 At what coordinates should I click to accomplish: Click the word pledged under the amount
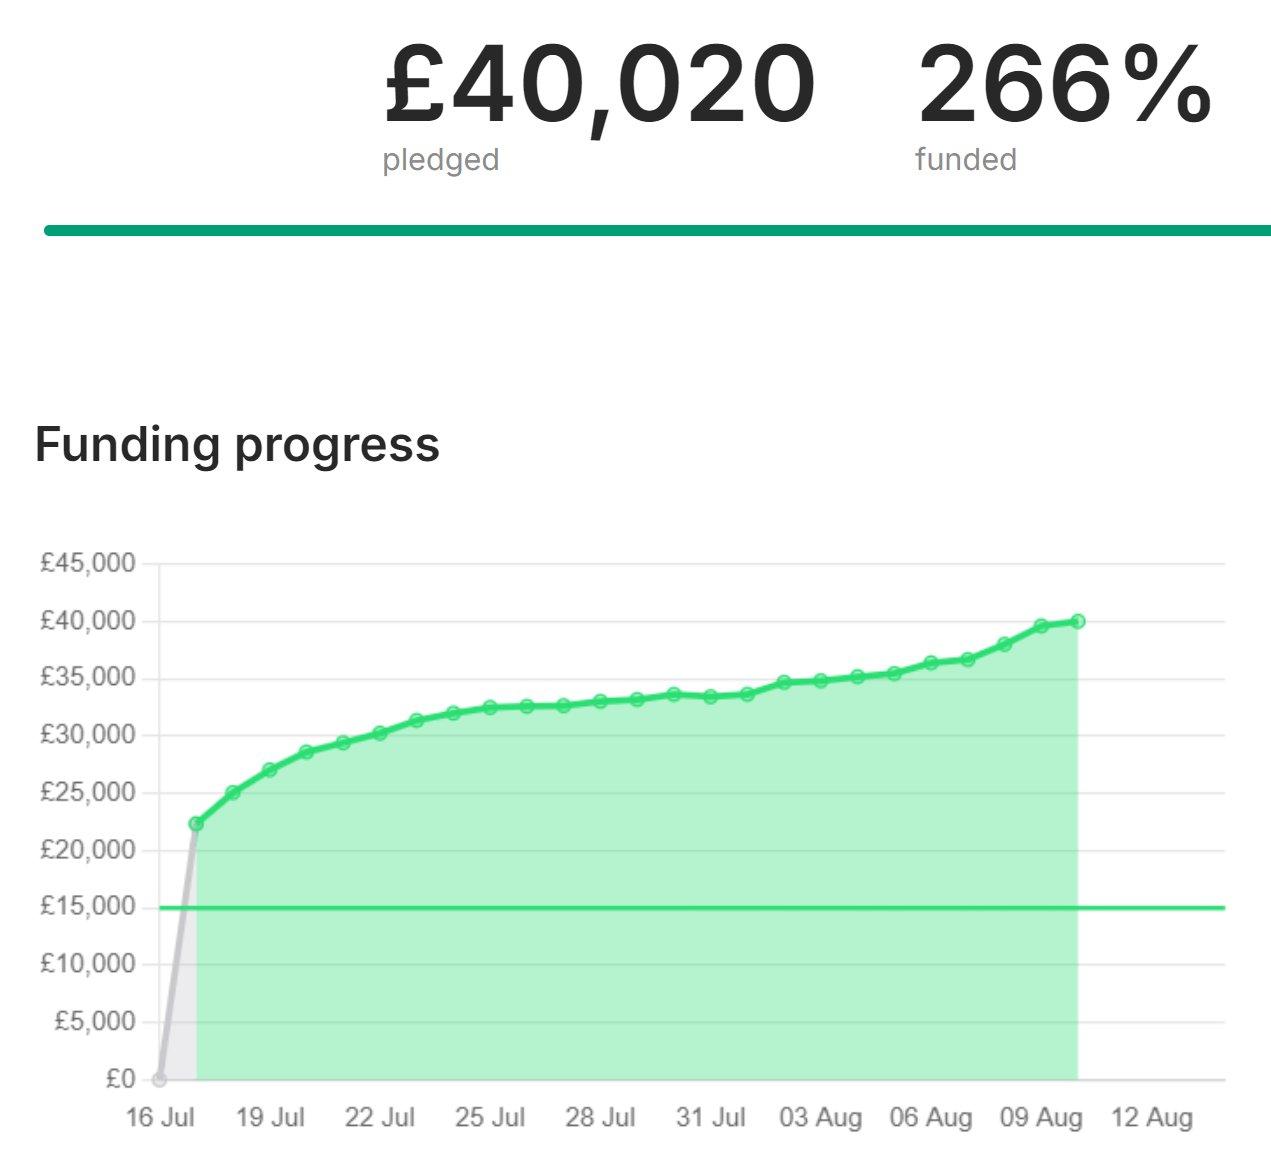440,160
